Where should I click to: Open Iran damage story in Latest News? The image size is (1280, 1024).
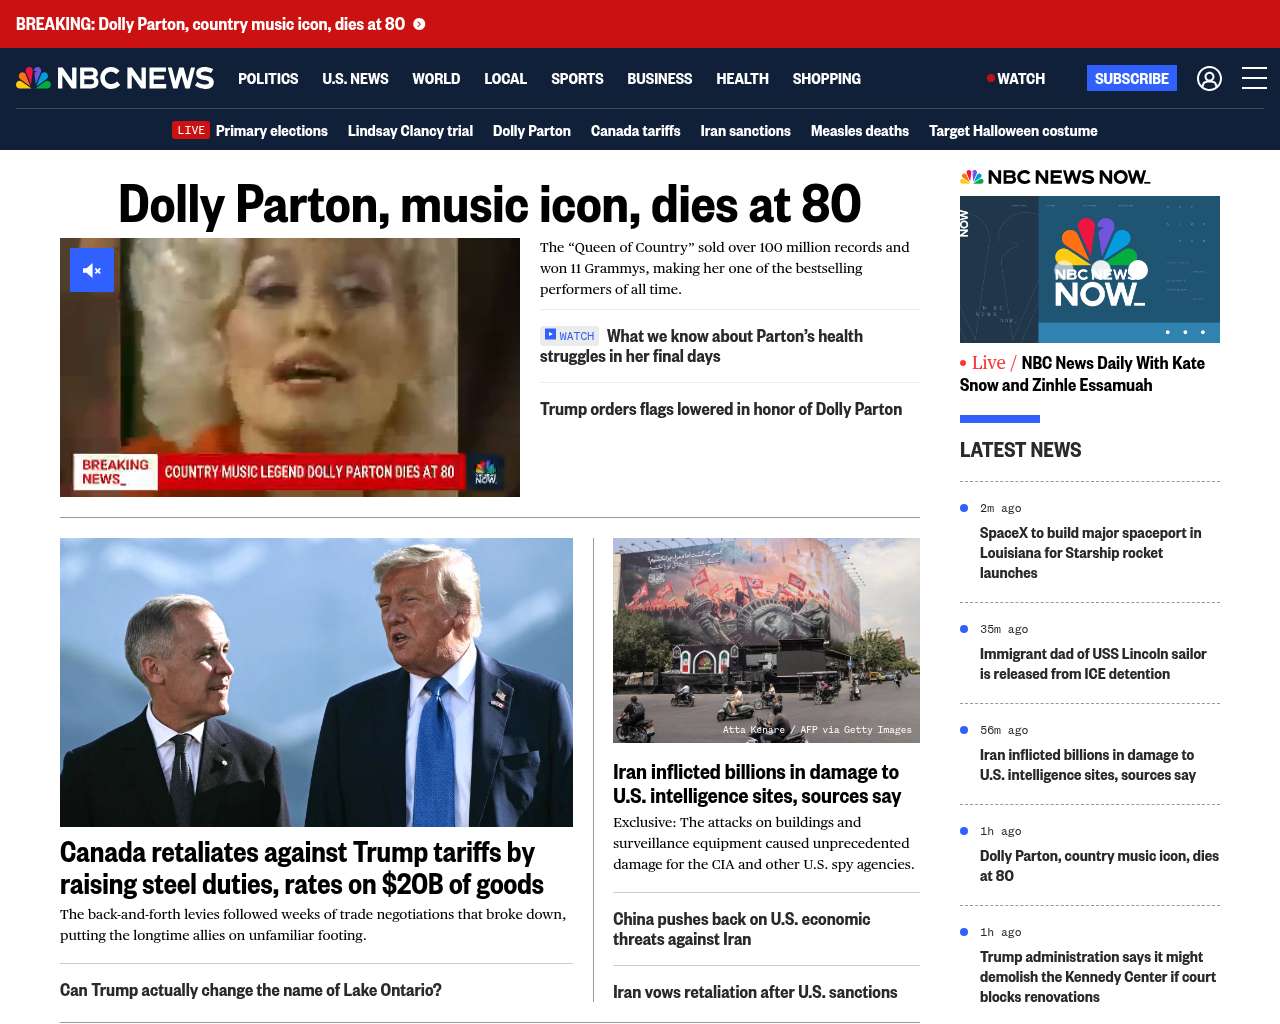pyautogui.click(x=1088, y=765)
